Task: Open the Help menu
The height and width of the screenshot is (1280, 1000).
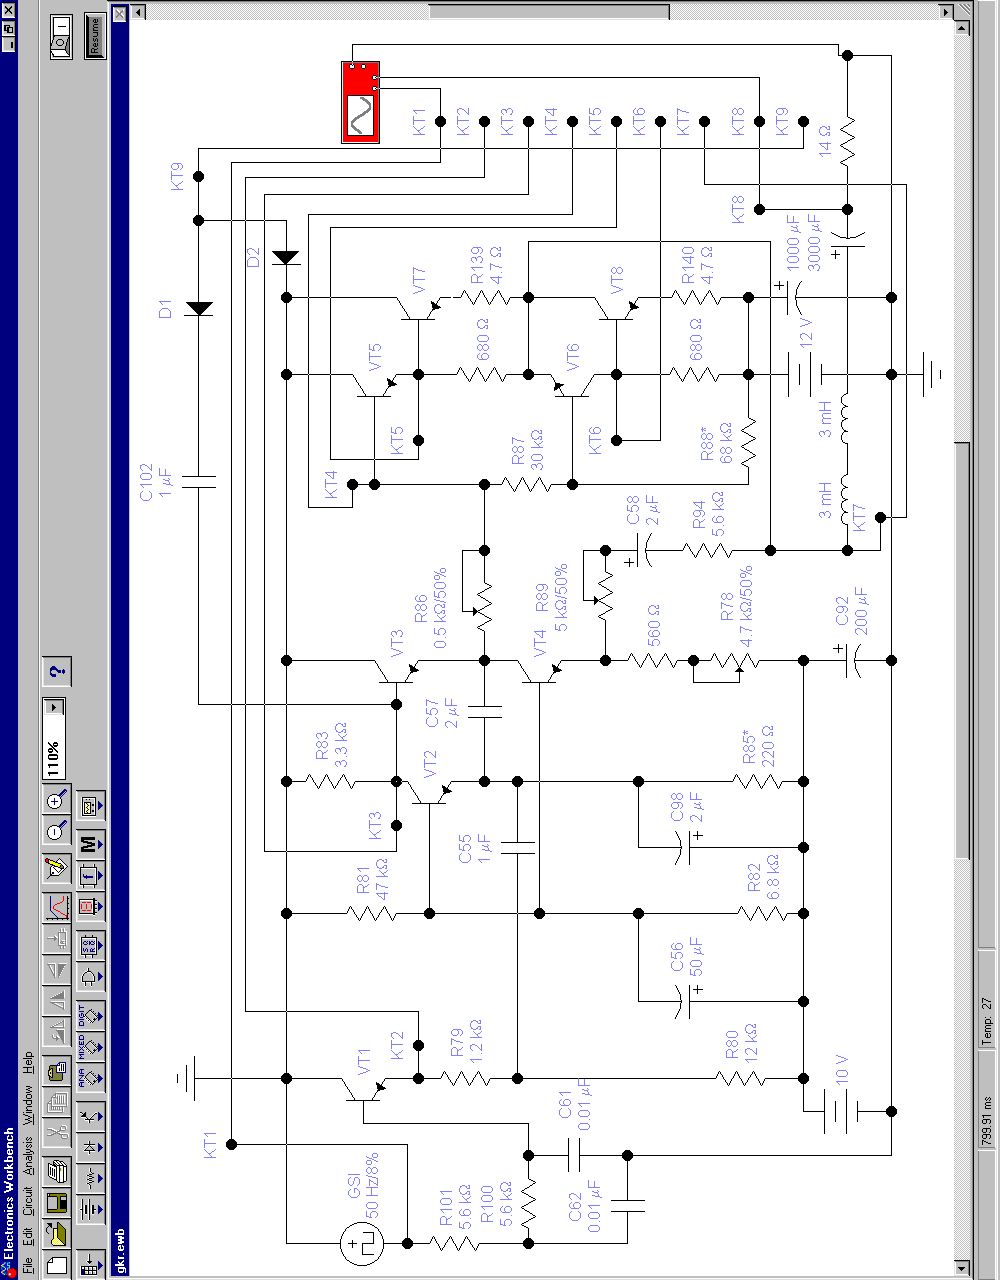Action: [x=27, y=1065]
